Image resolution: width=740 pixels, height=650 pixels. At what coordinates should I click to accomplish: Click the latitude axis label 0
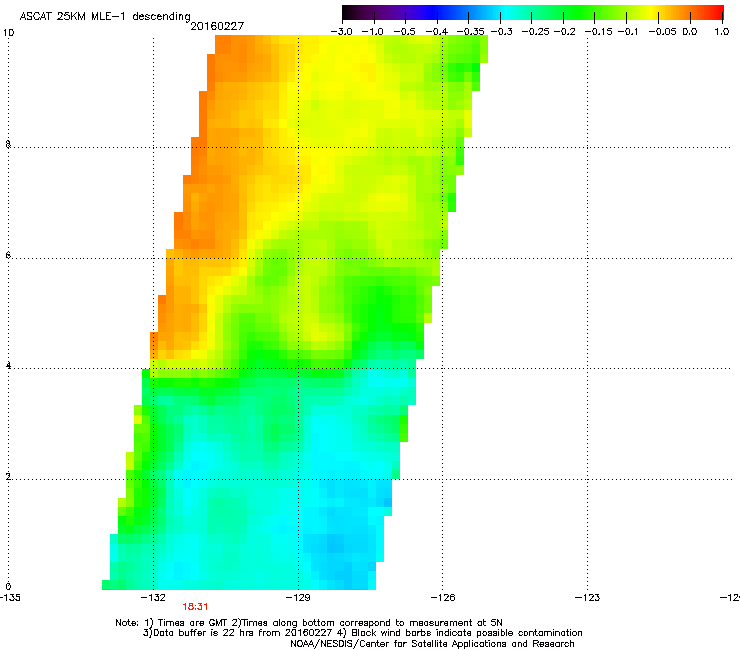(8, 587)
